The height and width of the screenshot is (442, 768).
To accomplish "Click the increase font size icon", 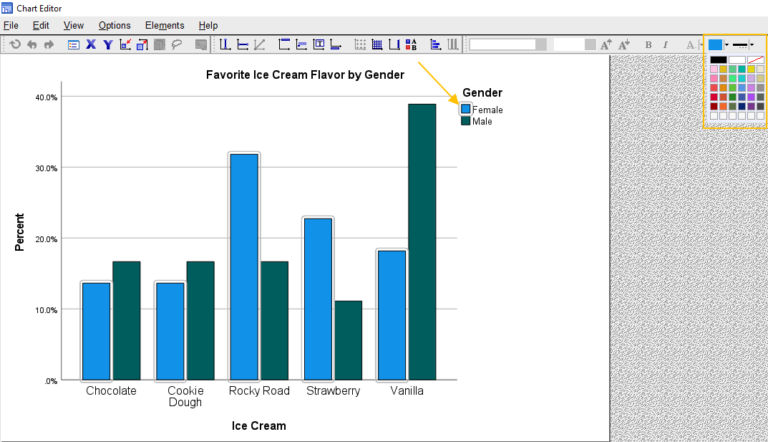I will click(606, 44).
